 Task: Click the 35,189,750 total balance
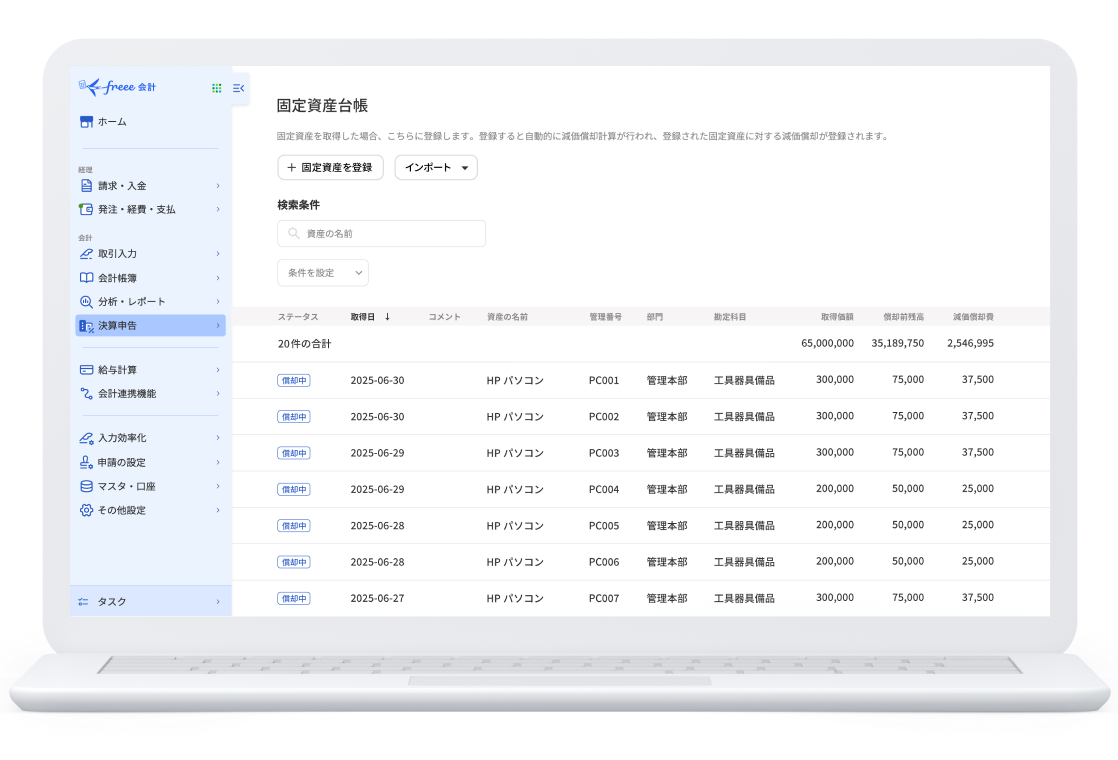point(898,343)
